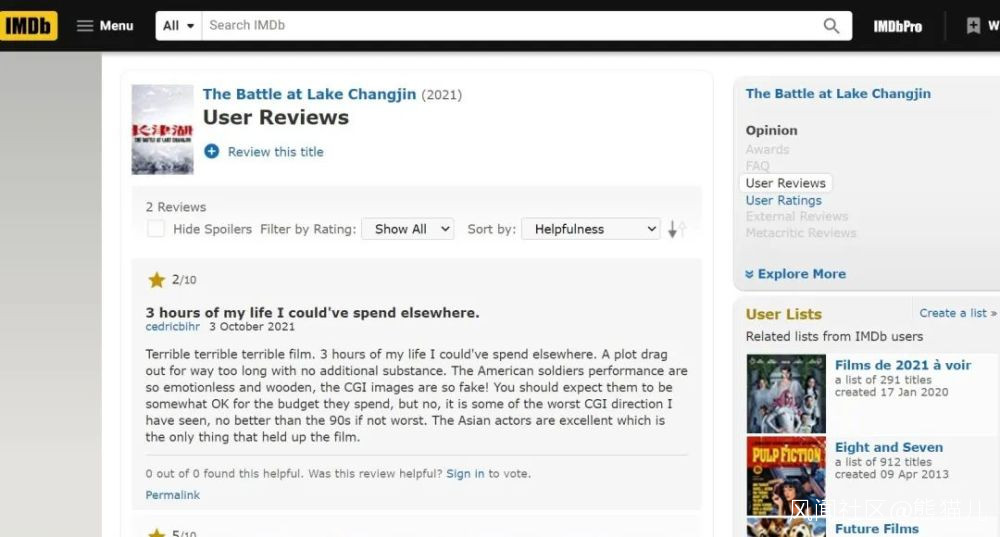The width and height of the screenshot is (1000, 537).
Task: Click the IMDb logo icon
Action: click(x=28, y=26)
